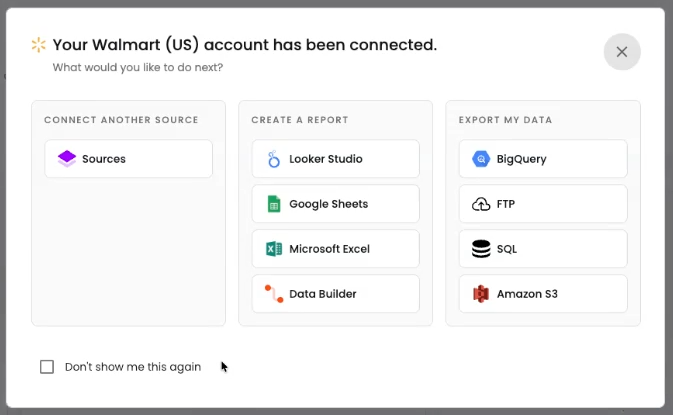This screenshot has height=415, width=673.
Task: Export data to BigQuery
Action: pos(543,159)
